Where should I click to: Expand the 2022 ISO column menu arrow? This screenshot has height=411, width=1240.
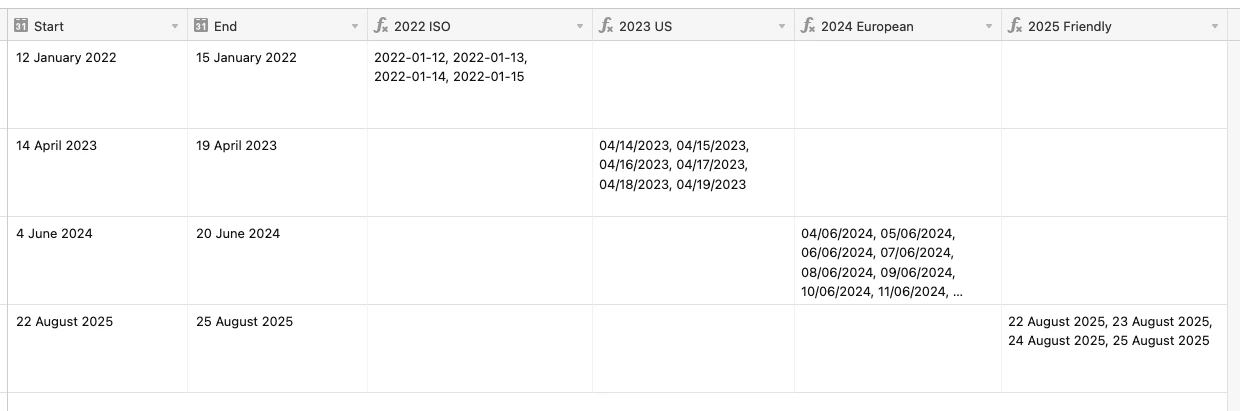coord(580,27)
